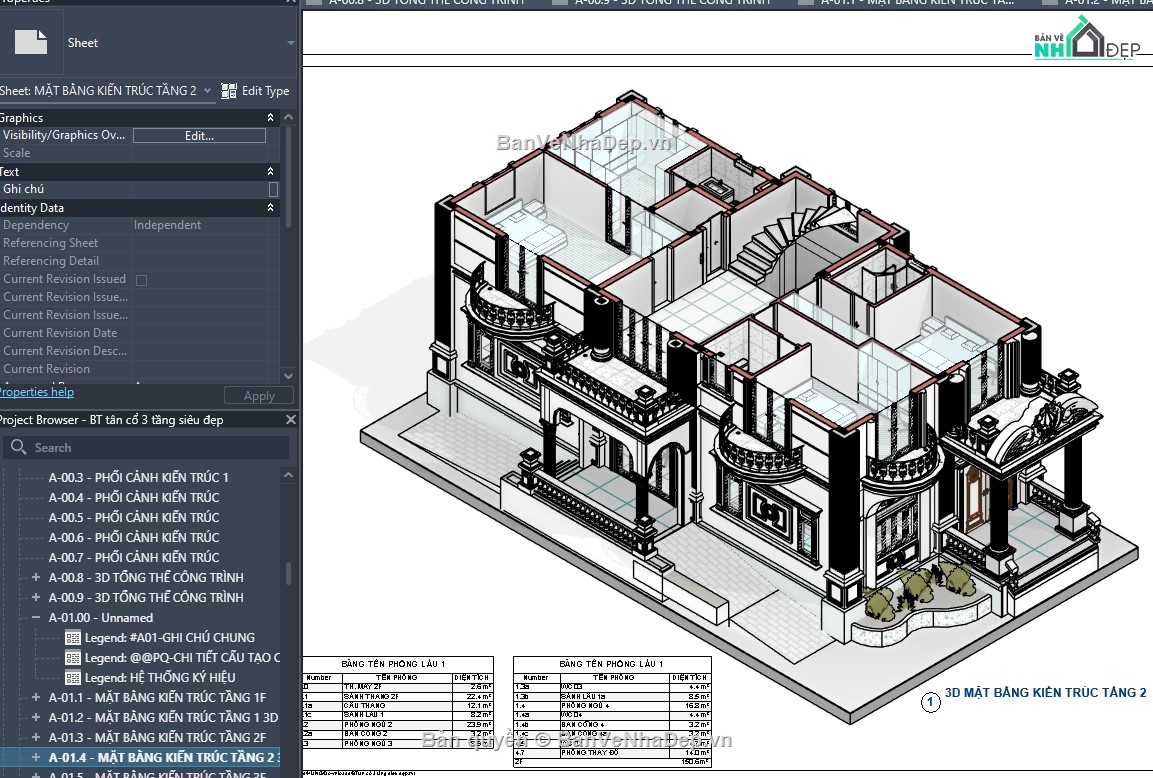
Task: Collapse sheet A-01.00 - Unnamed
Action: pyautogui.click(x=35, y=617)
